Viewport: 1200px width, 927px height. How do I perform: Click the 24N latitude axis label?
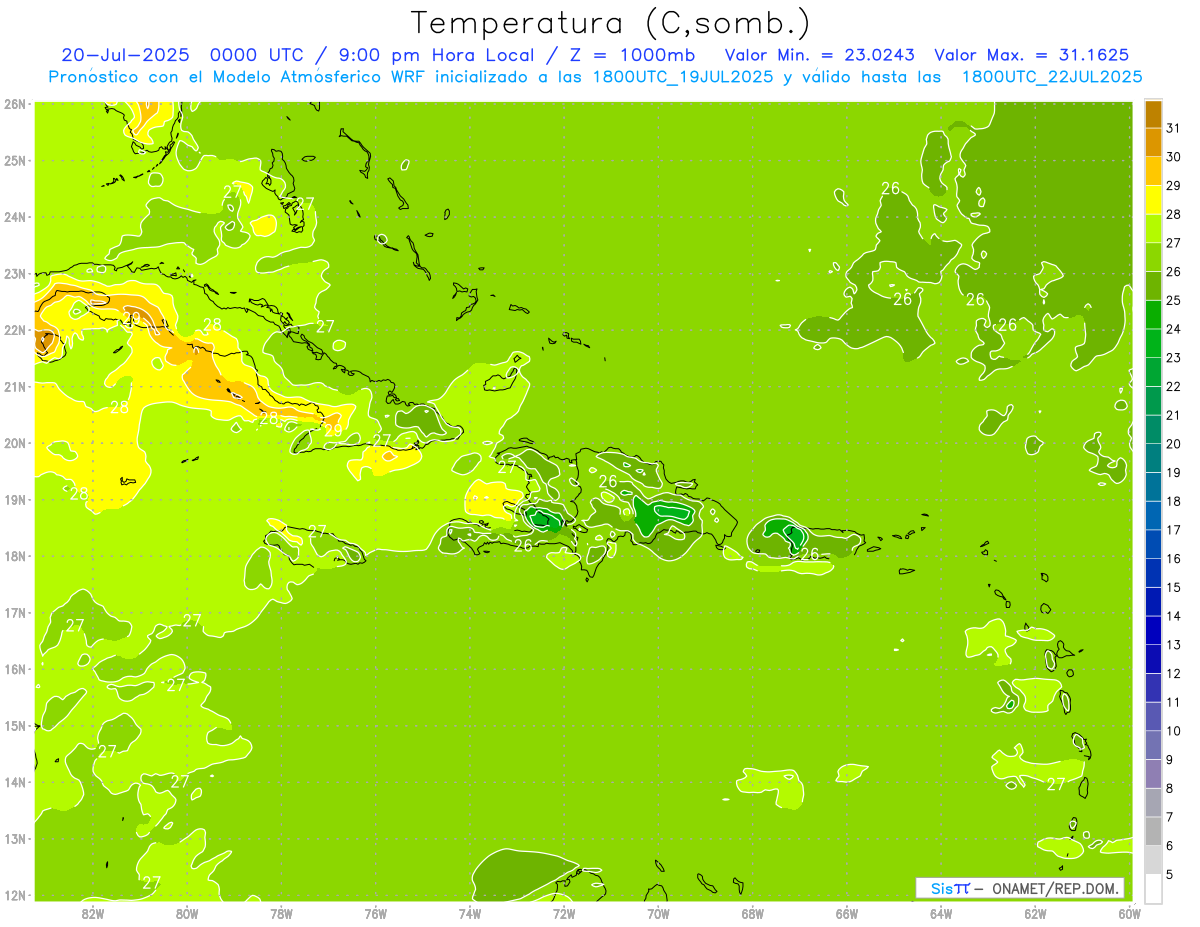click(x=14, y=217)
